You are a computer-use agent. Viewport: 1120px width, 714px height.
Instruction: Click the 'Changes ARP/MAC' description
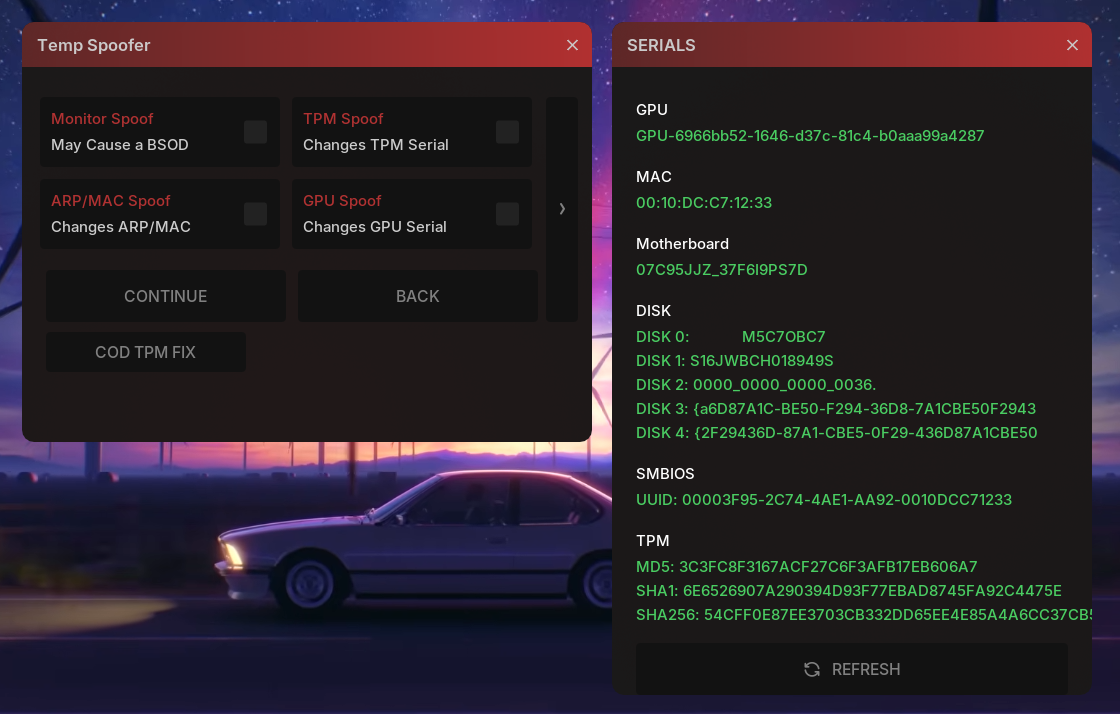tap(121, 227)
